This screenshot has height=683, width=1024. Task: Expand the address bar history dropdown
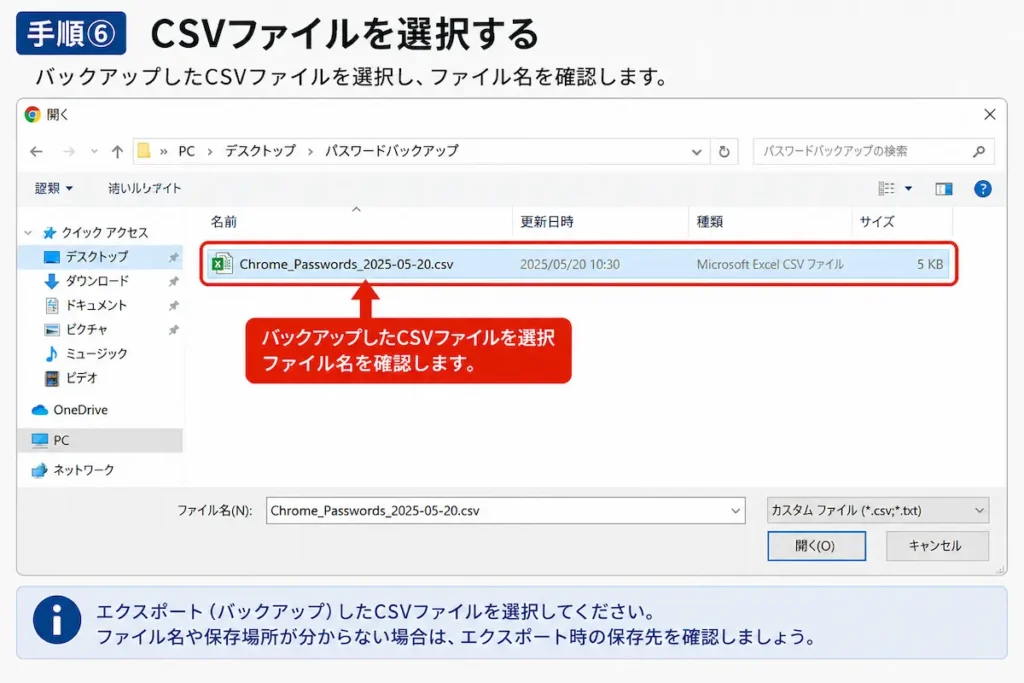696,151
